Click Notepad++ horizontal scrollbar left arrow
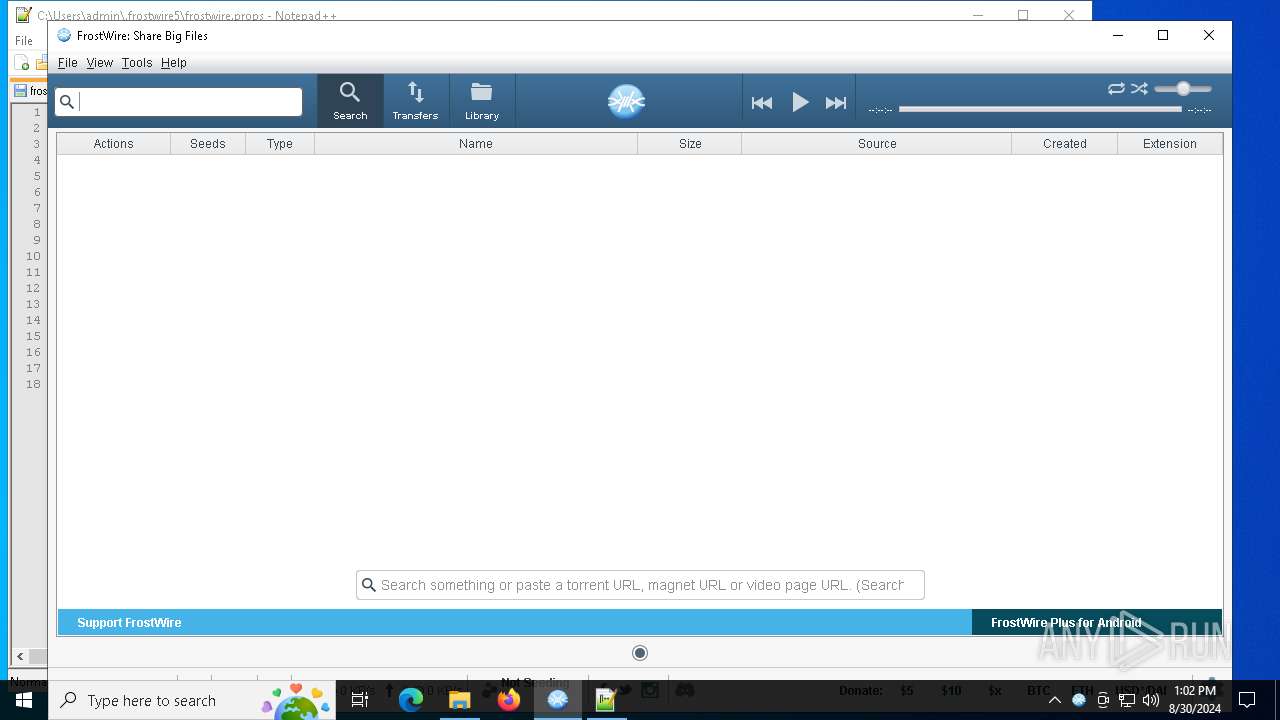The image size is (1280, 720). [x=19, y=657]
